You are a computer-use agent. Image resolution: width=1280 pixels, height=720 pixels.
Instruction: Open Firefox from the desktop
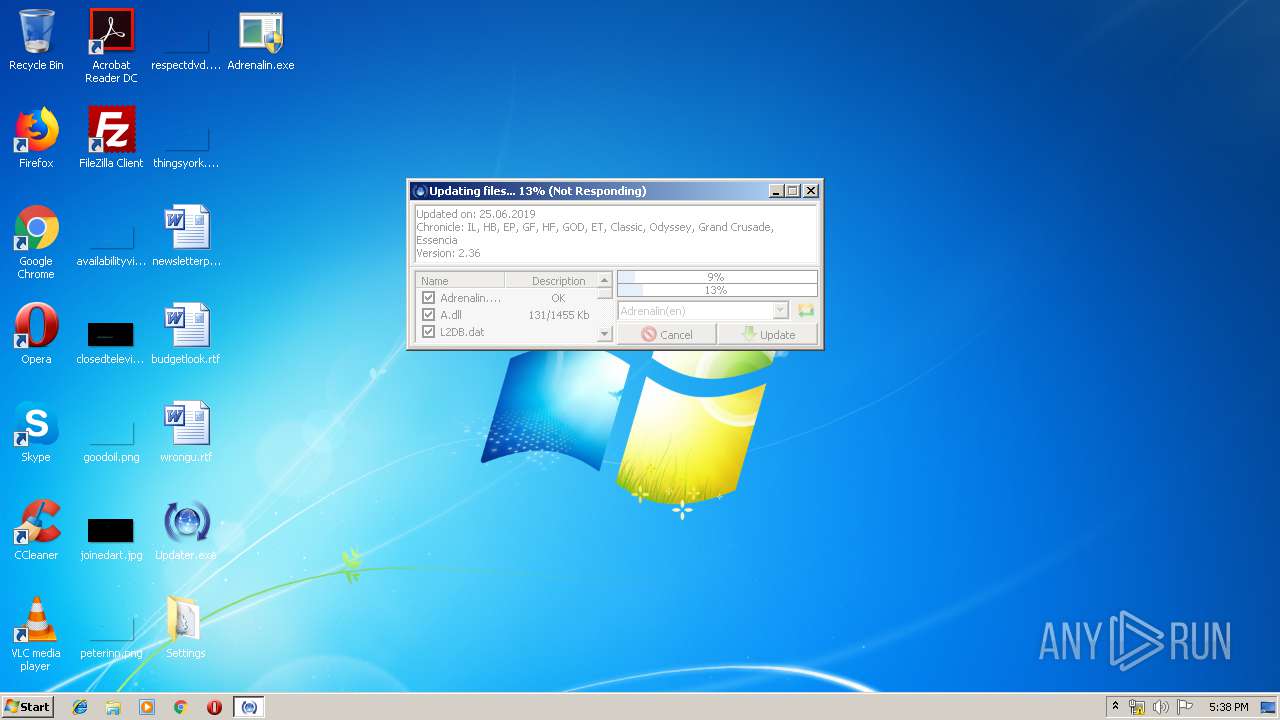click(36, 138)
